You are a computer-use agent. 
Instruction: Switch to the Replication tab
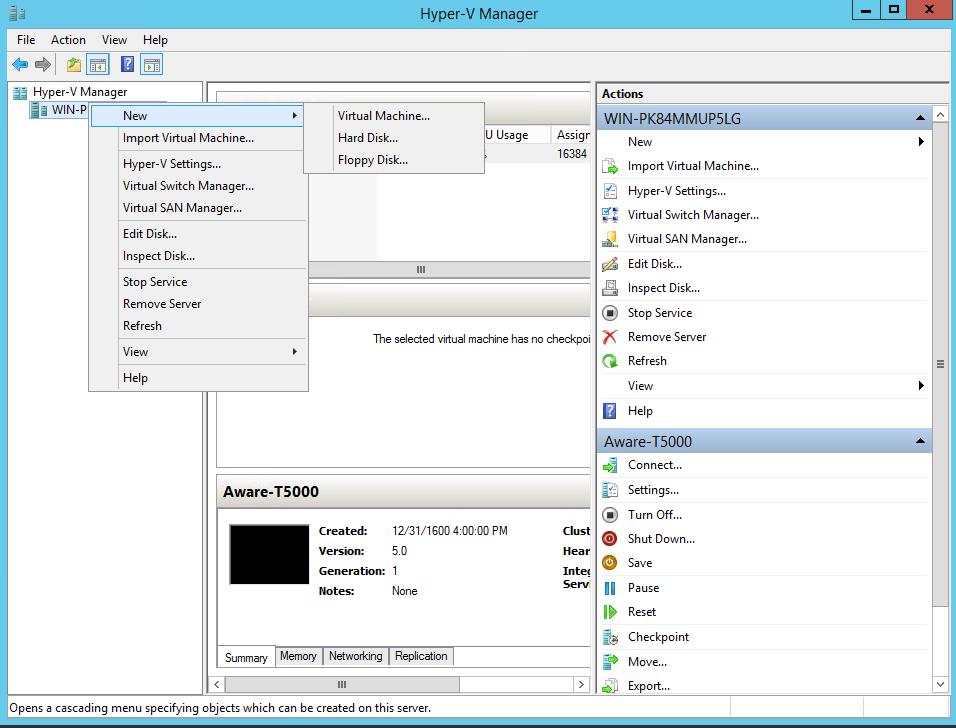(x=421, y=656)
